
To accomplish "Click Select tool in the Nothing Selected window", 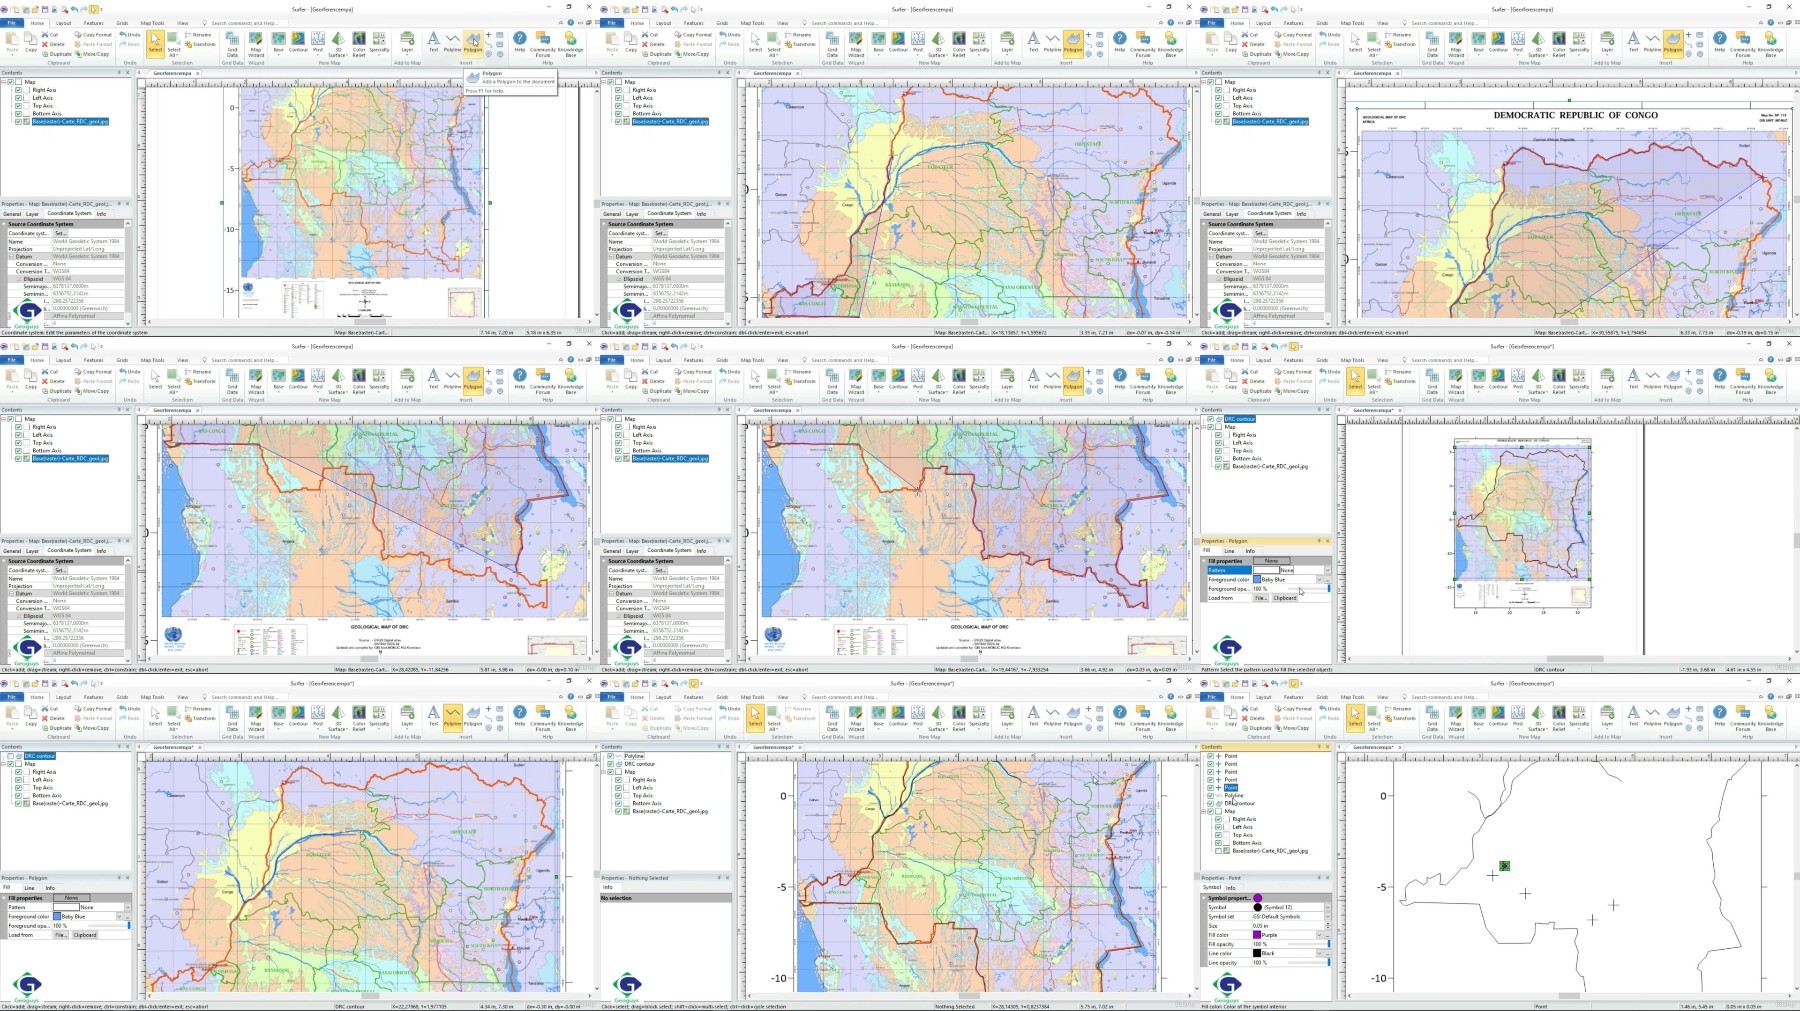I will tap(755, 716).
